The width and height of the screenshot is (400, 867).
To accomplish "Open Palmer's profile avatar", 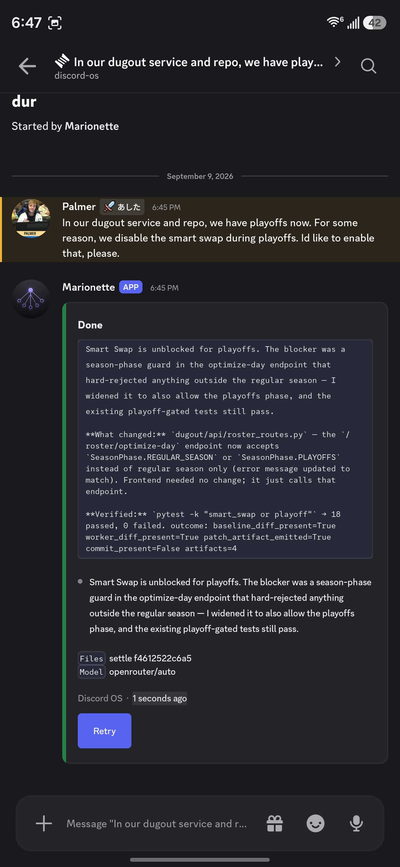I will pyautogui.click(x=31, y=218).
